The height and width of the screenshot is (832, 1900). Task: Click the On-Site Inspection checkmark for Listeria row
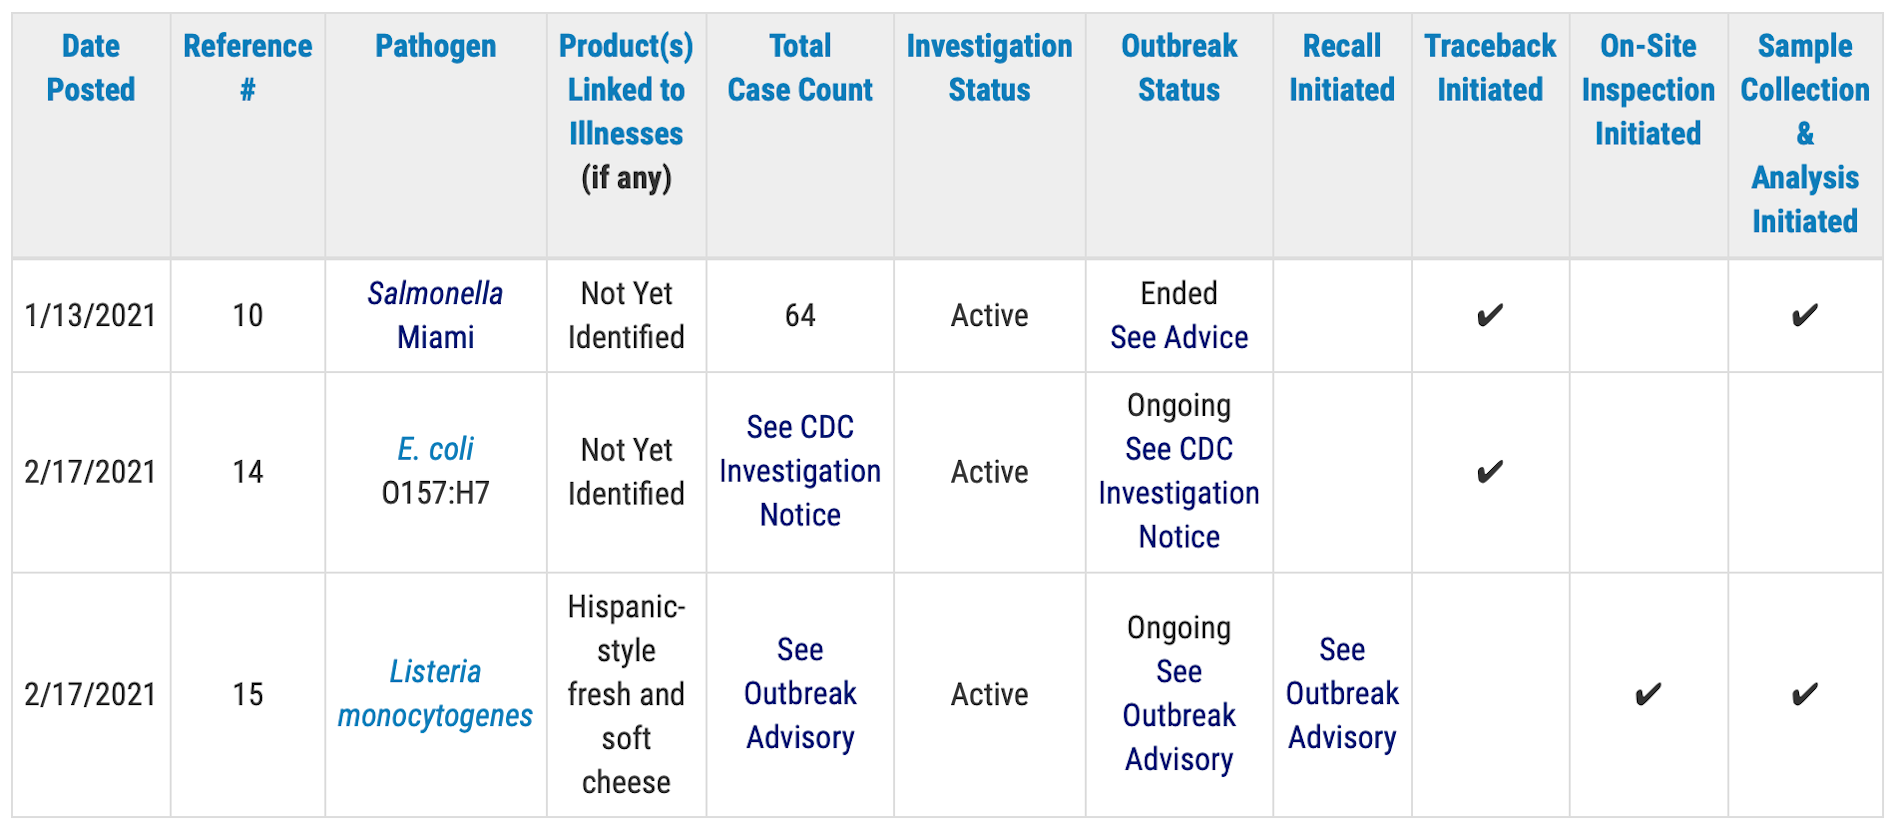tap(1647, 694)
